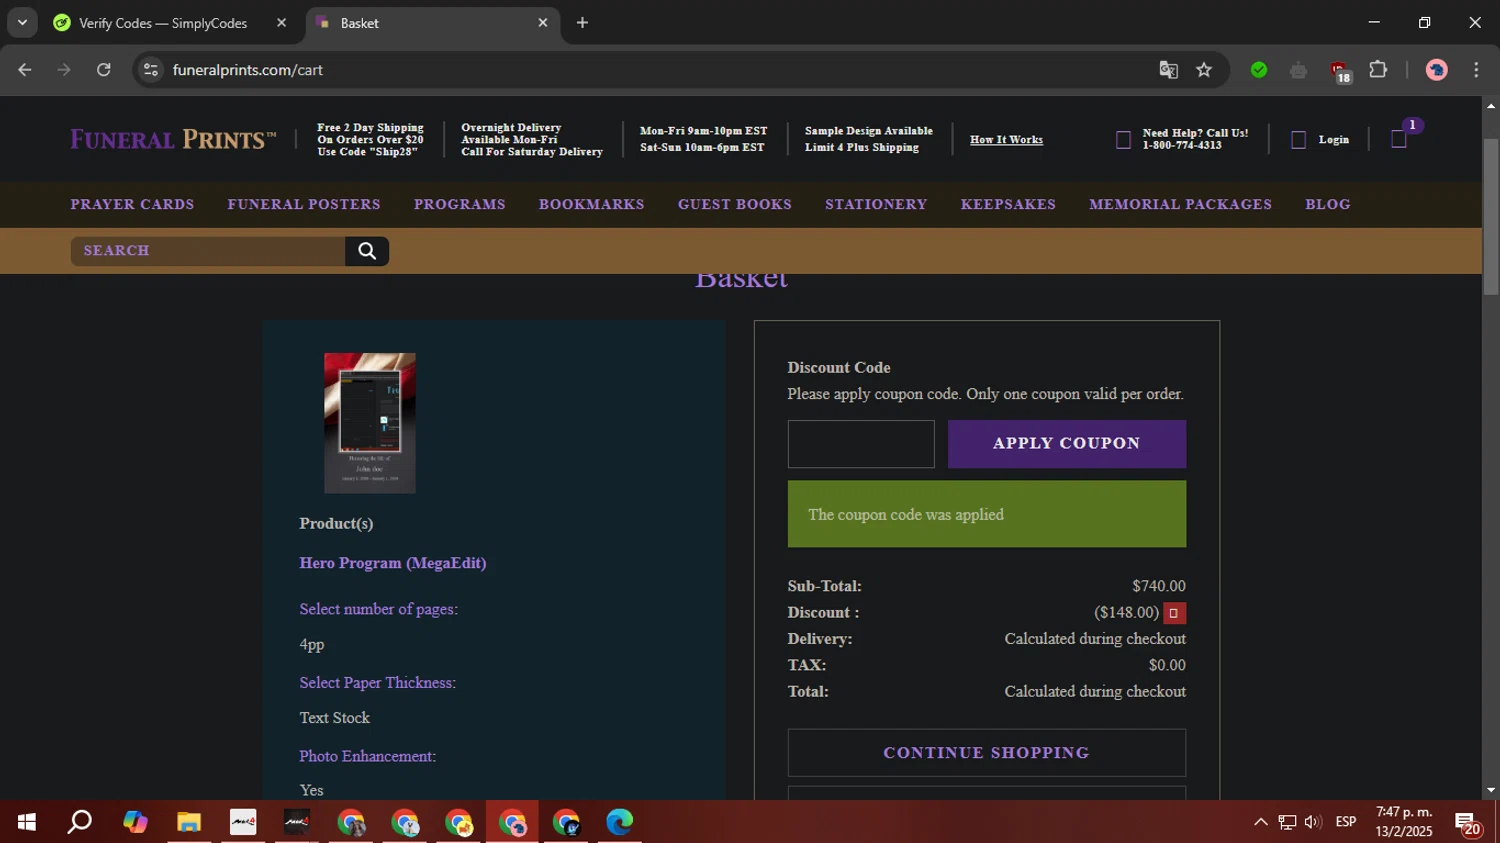
Task: Open the Copilot taskbar icon
Action: point(135,822)
